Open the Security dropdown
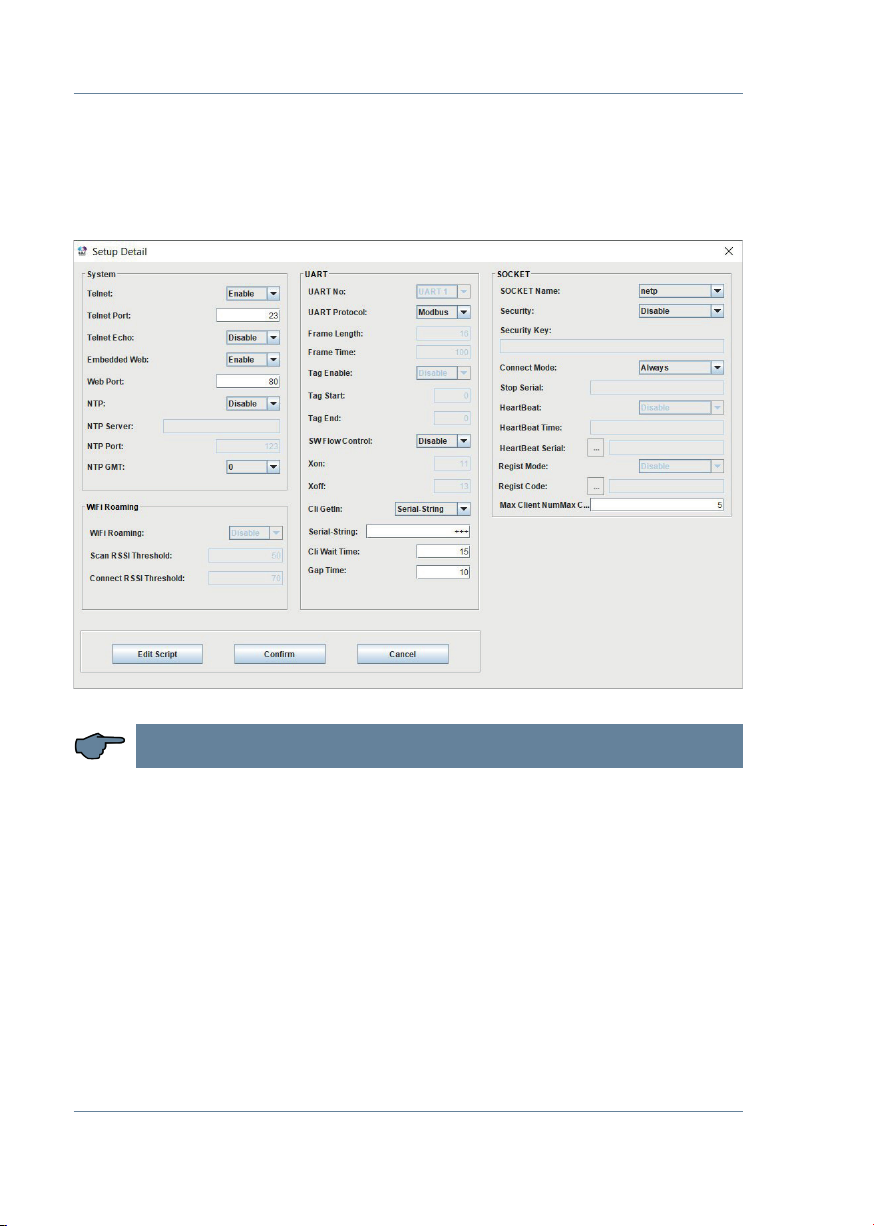The height and width of the screenshot is (1226, 874). click(x=681, y=311)
